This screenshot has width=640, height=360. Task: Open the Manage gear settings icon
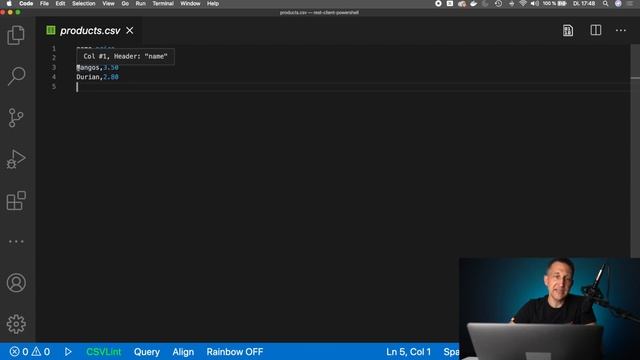pyautogui.click(x=16, y=324)
